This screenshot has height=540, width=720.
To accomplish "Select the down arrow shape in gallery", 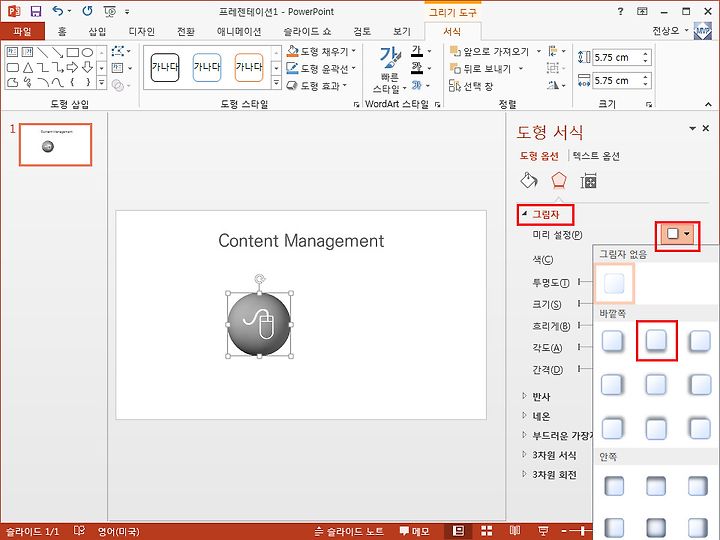I will pos(87,68).
